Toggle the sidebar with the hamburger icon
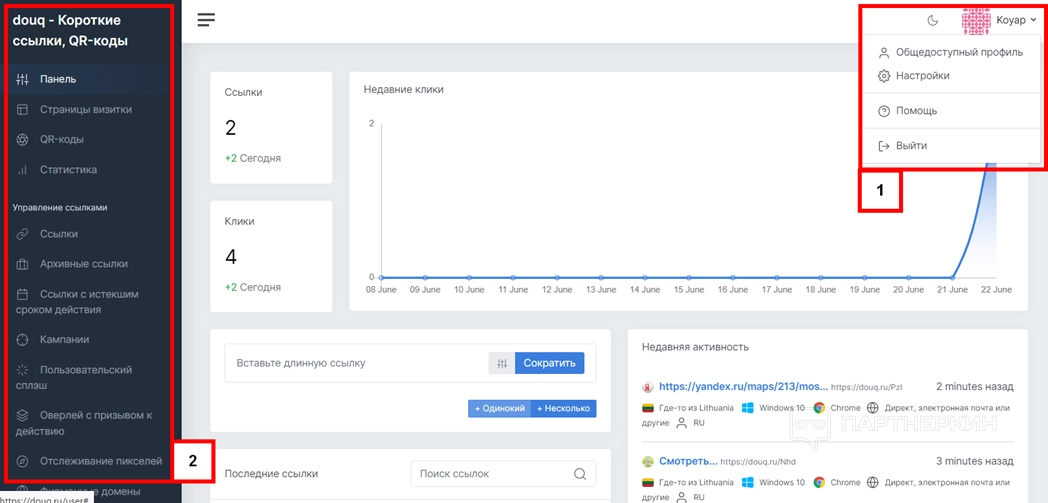Image resolution: width=1048 pixels, height=503 pixels. pyautogui.click(x=206, y=20)
